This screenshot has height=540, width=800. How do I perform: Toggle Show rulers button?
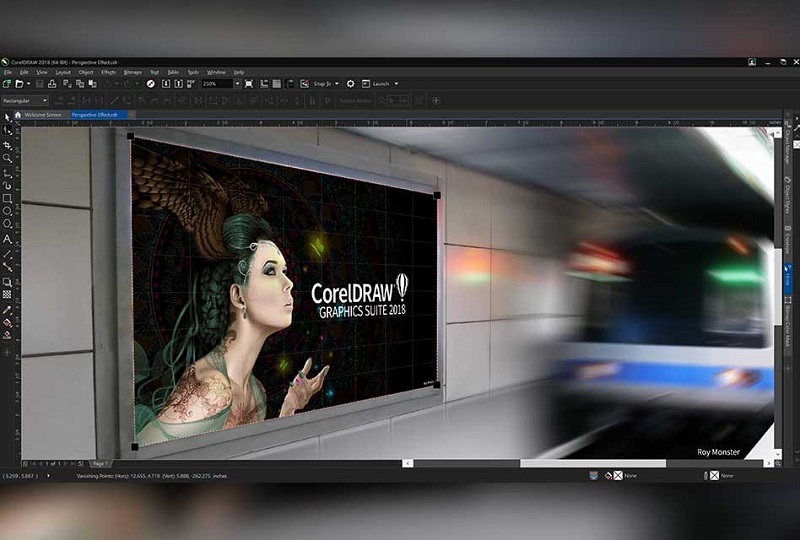click(264, 84)
